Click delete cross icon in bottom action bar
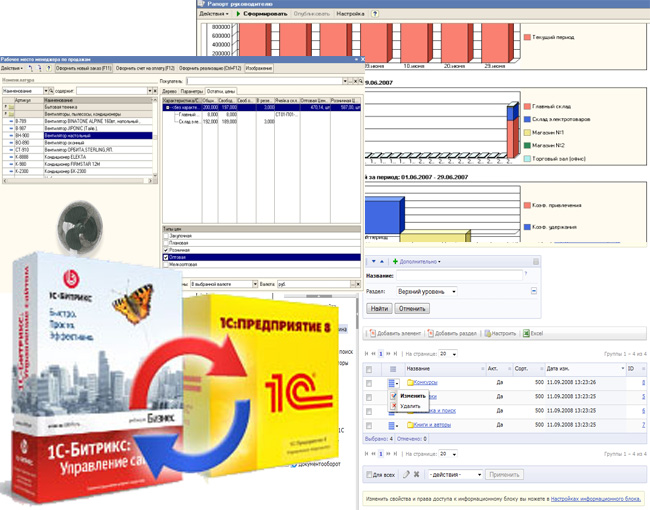The width and height of the screenshot is (650, 510). point(417,474)
